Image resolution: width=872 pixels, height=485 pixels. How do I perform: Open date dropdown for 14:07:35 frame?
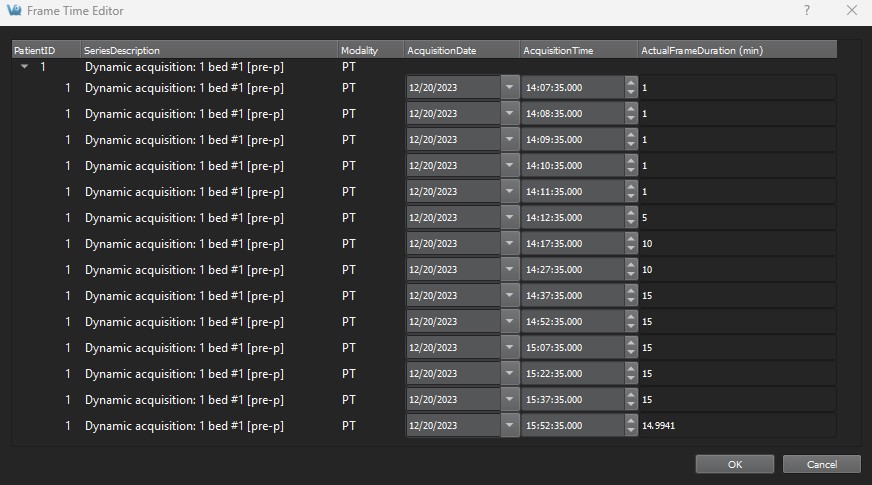point(510,88)
